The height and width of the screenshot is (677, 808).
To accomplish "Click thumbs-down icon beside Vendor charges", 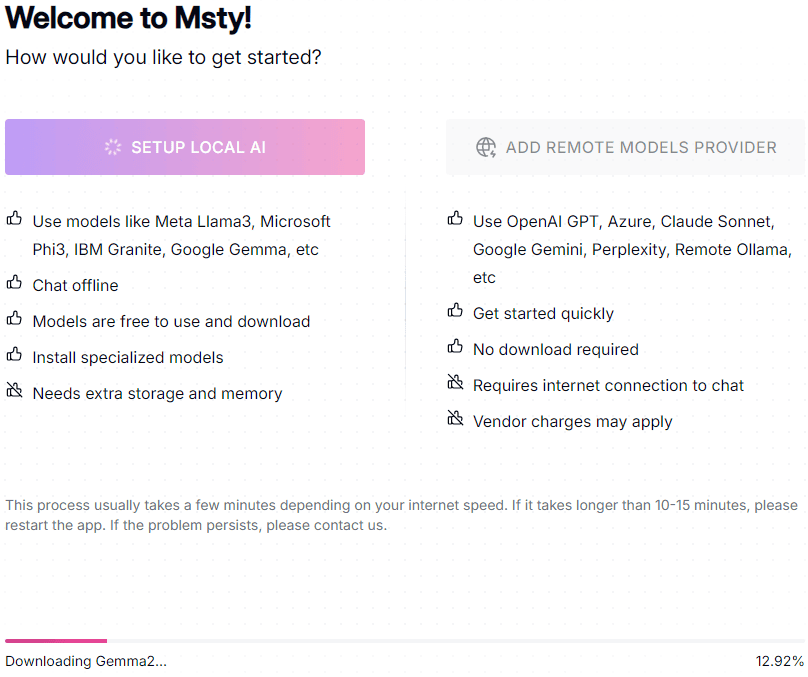I will (x=456, y=419).
